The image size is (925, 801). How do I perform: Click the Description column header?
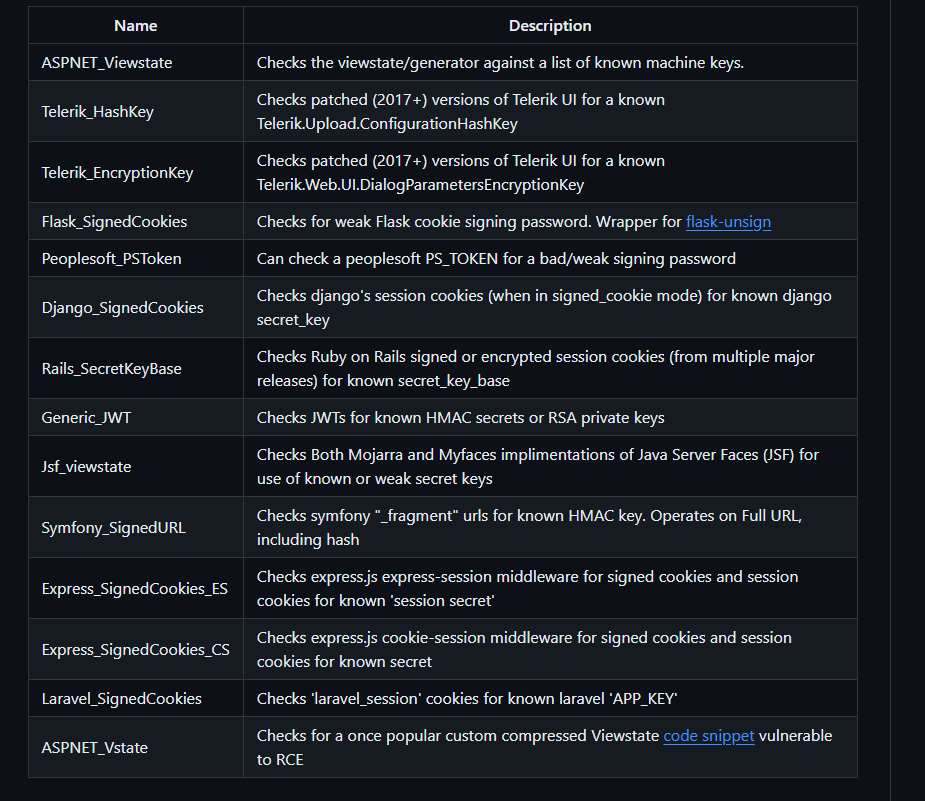coord(550,26)
